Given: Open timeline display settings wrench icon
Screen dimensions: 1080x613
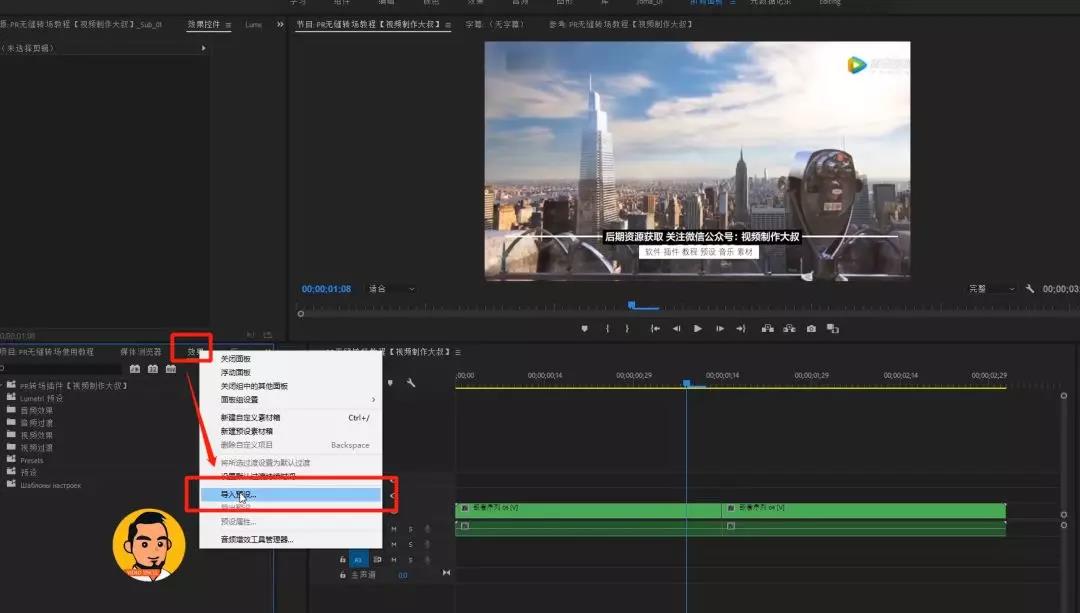Looking at the screenshot, I should pos(411,382).
